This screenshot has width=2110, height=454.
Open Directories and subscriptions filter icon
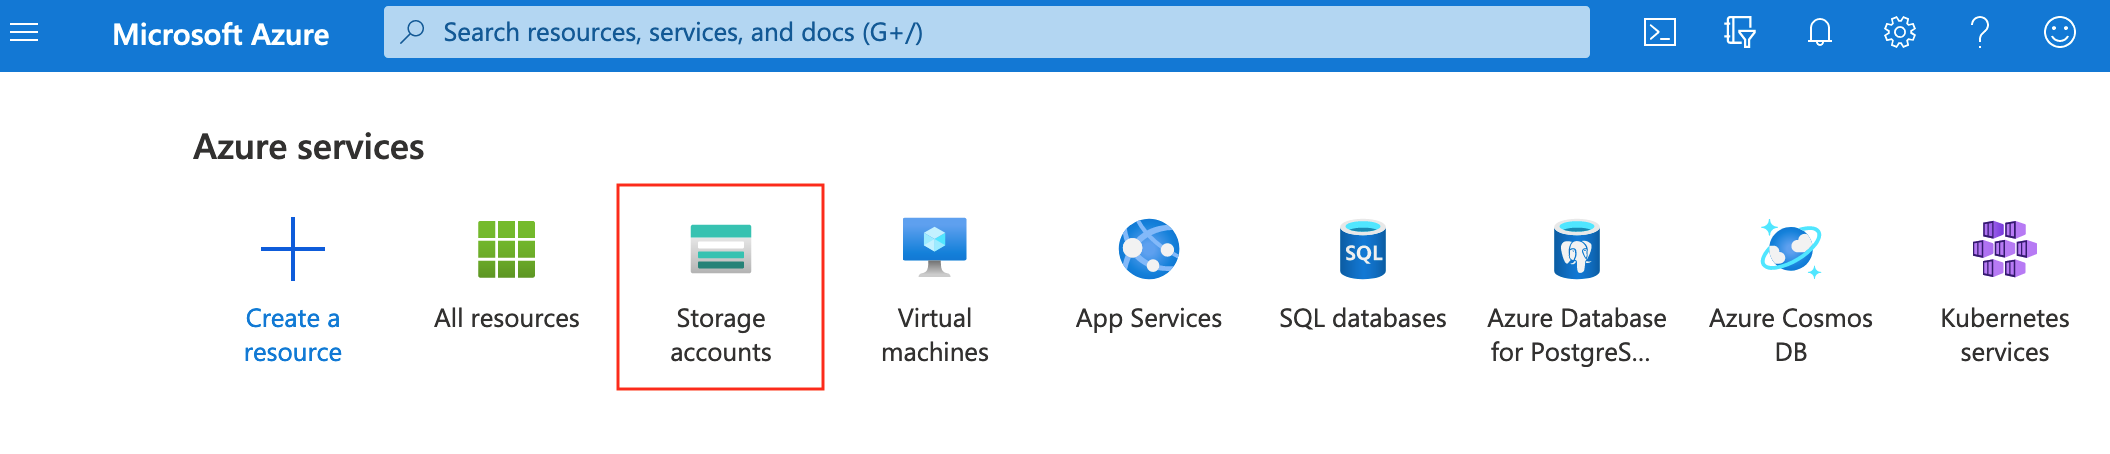(1740, 33)
